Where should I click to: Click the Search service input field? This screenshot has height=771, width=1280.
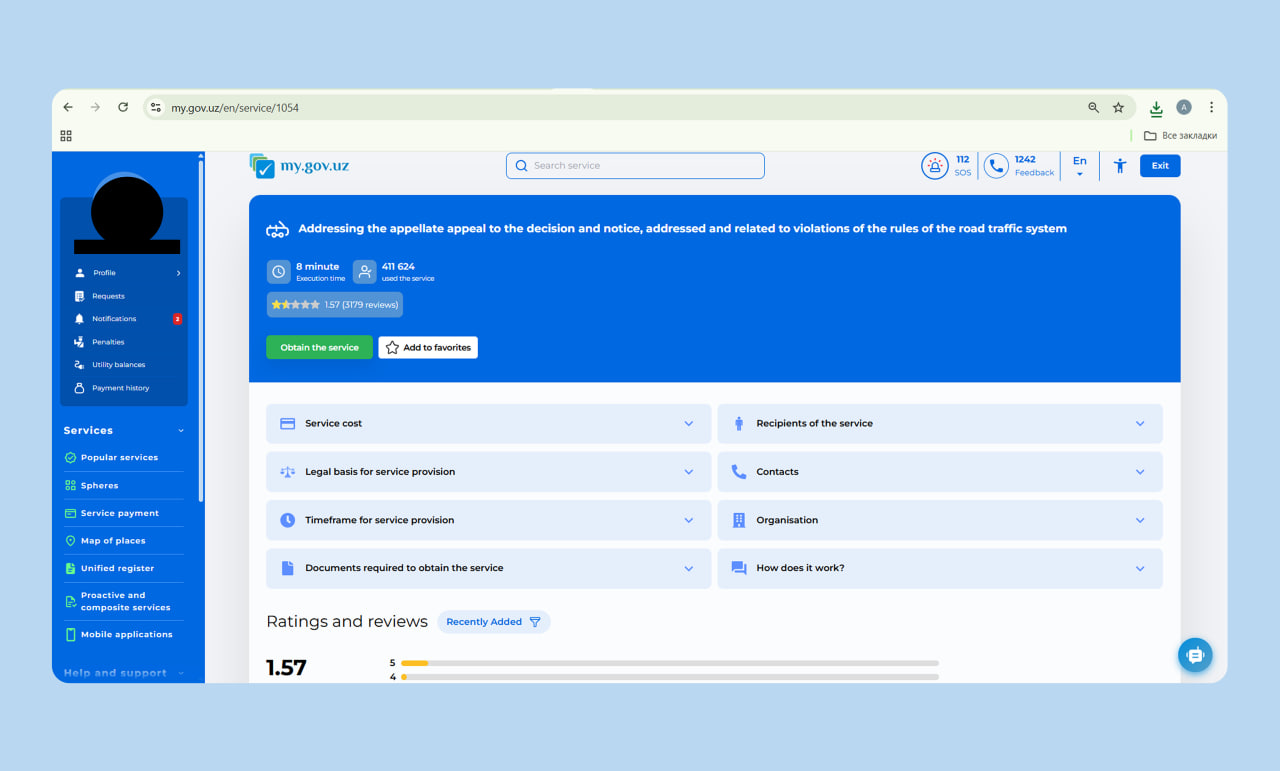(635, 166)
